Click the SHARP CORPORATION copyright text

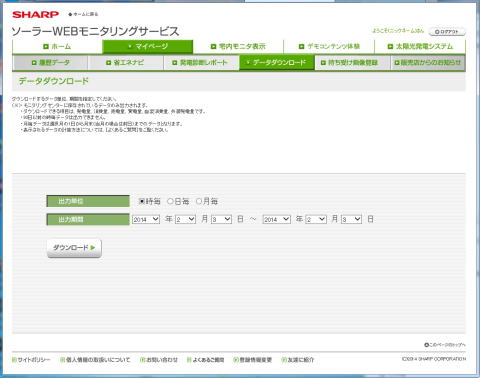pyautogui.click(x=434, y=359)
